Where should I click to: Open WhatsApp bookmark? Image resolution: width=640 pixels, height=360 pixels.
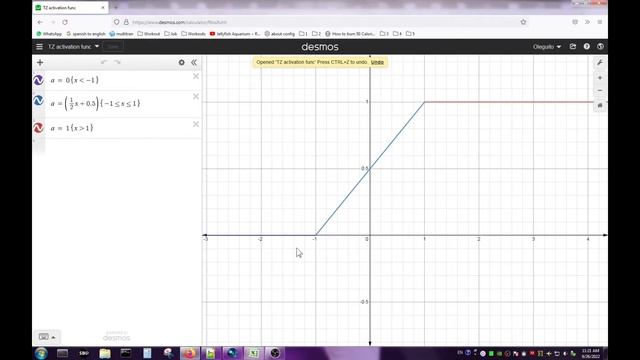[49, 34]
